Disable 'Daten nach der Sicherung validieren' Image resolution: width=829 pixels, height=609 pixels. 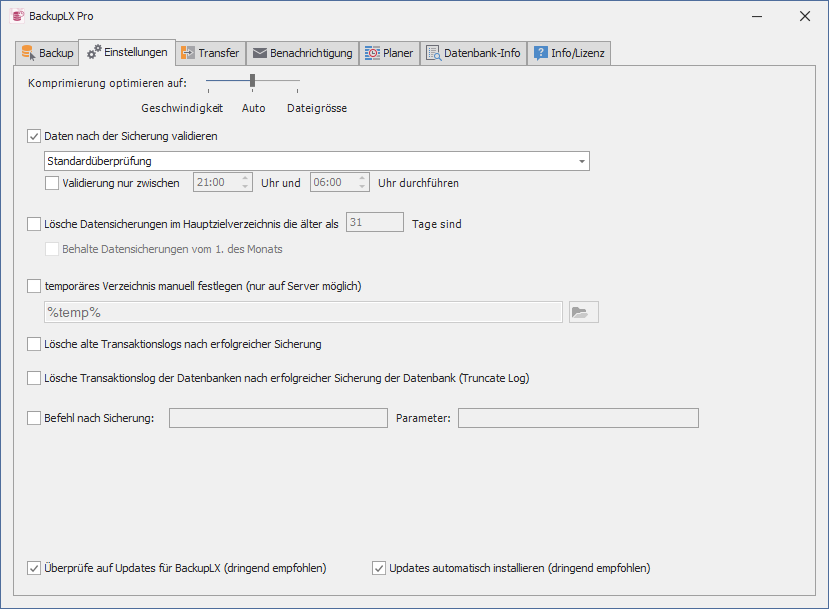point(35,136)
